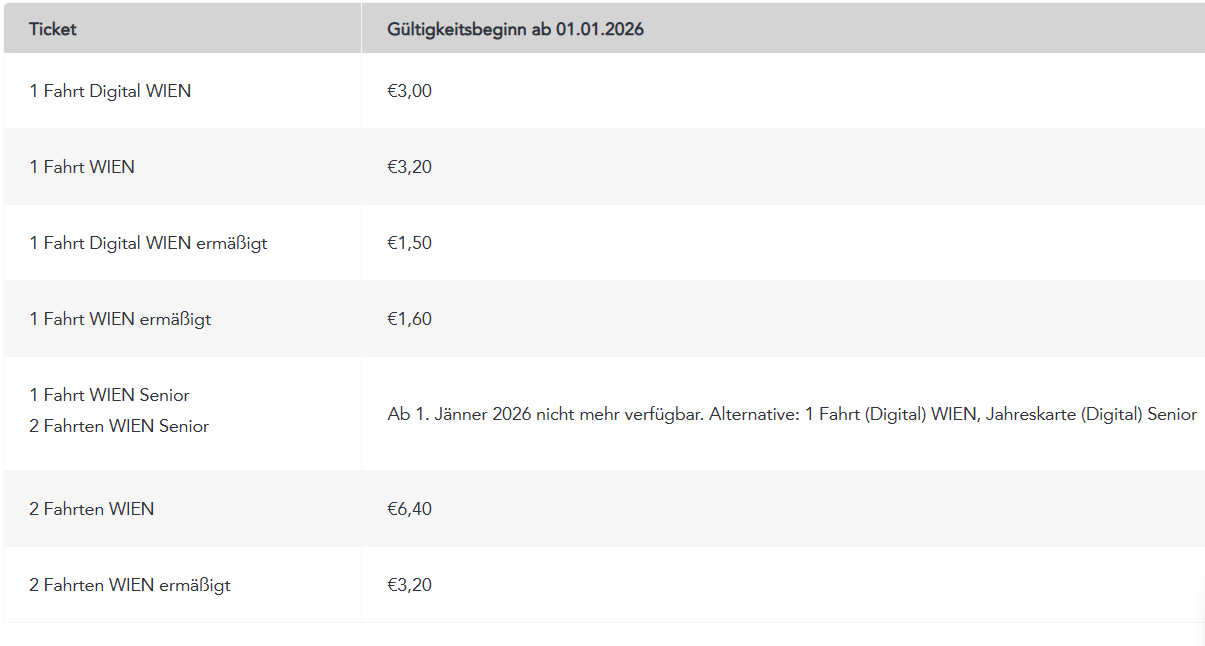Click the 1 Fahrt WIEN ermäßigt label
Image resolution: width=1205 pixels, height=646 pixels.
[120, 319]
